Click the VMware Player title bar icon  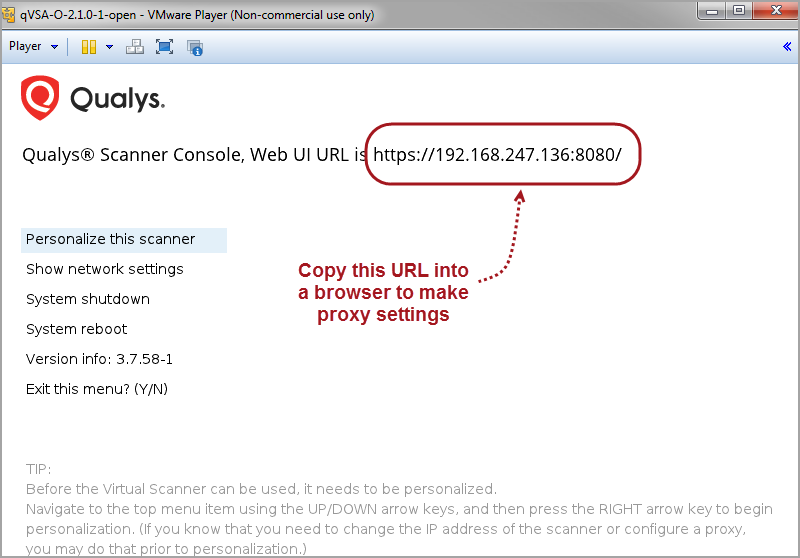point(9,14)
